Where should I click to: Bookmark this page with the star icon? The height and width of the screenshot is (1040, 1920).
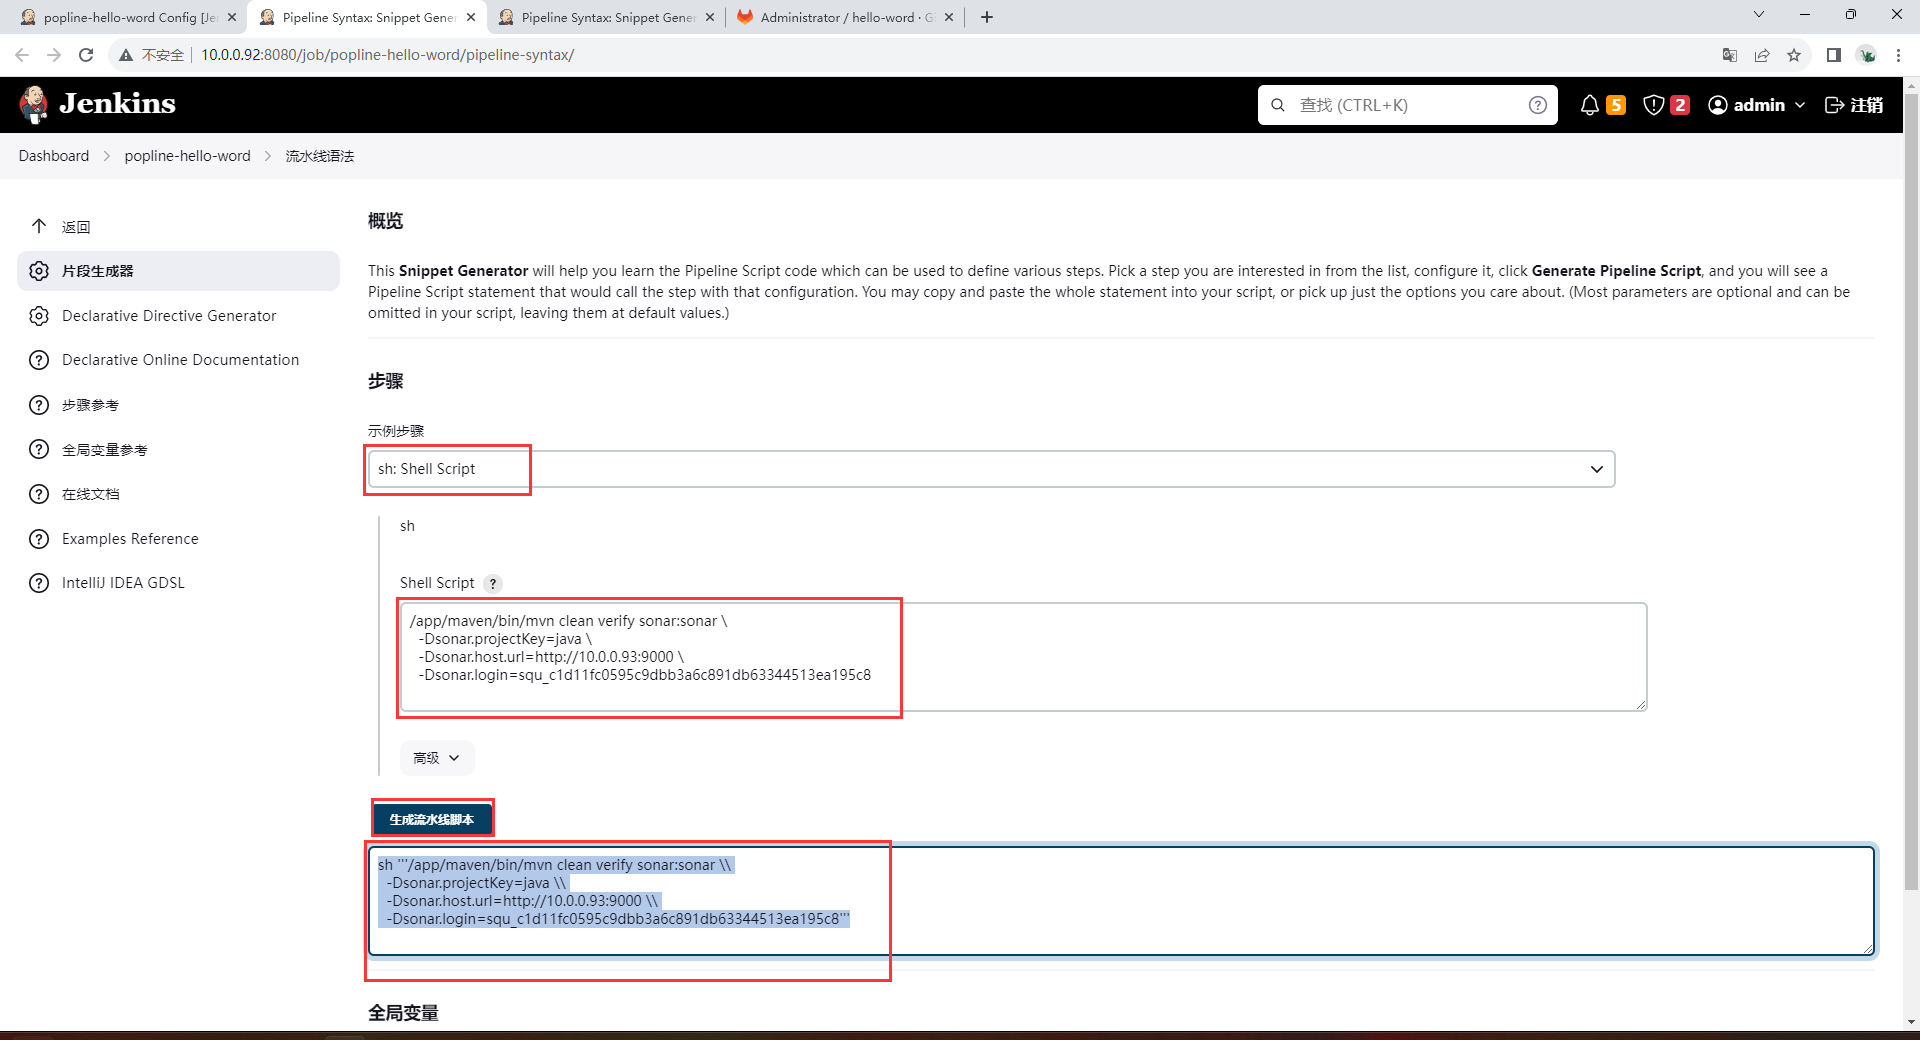pos(1794,55)
